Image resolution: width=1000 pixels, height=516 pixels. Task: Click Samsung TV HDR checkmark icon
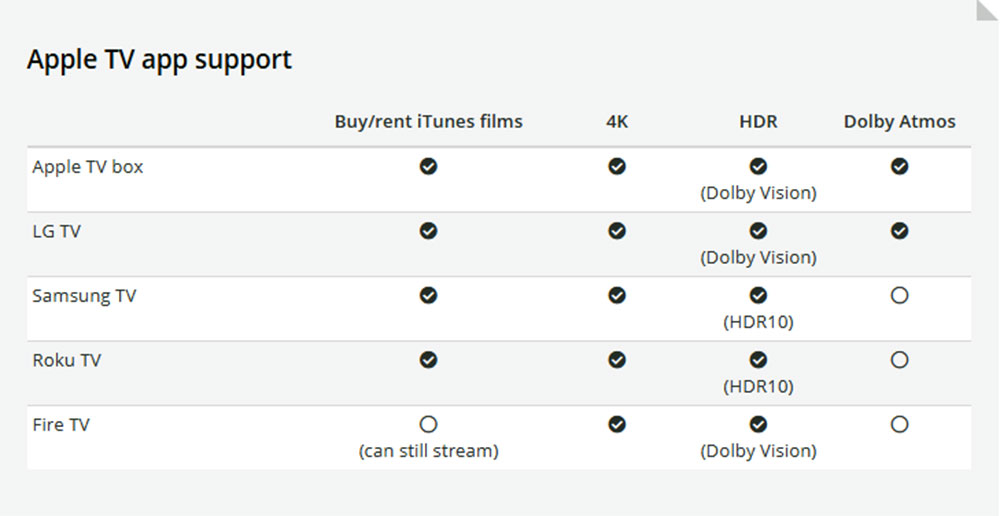pos(758,295)
